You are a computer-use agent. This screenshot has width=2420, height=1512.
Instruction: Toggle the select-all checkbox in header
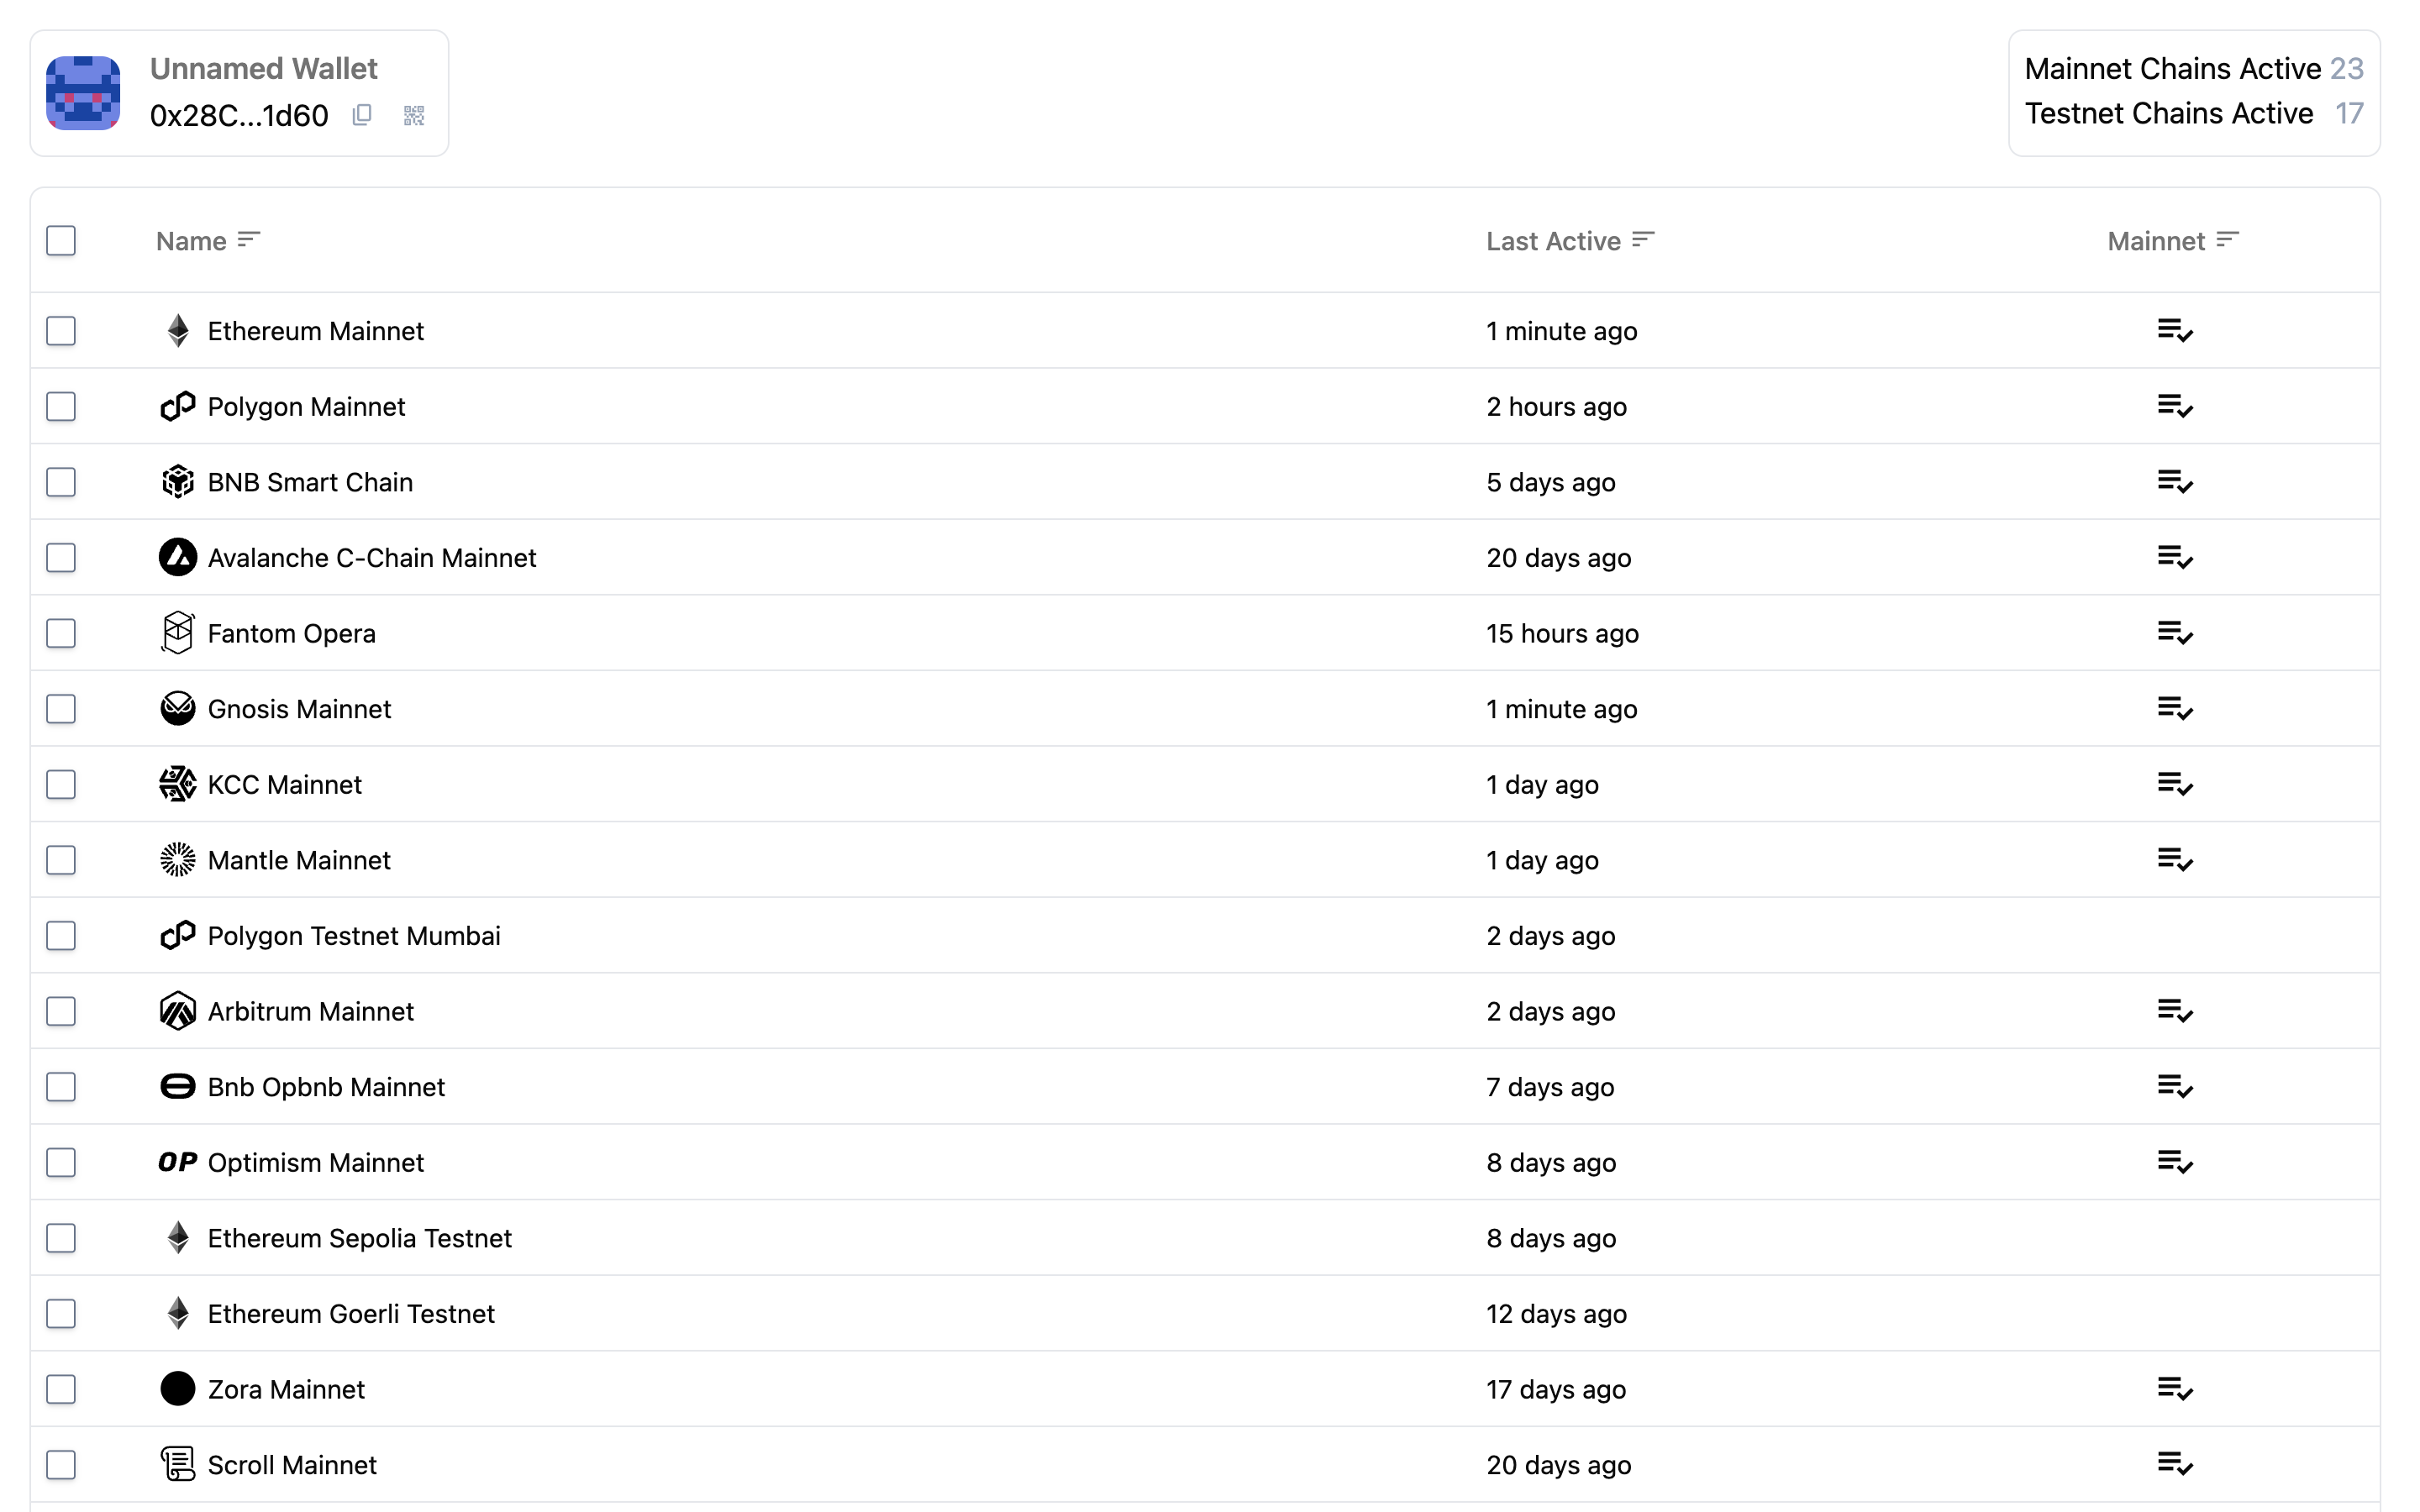61,241
